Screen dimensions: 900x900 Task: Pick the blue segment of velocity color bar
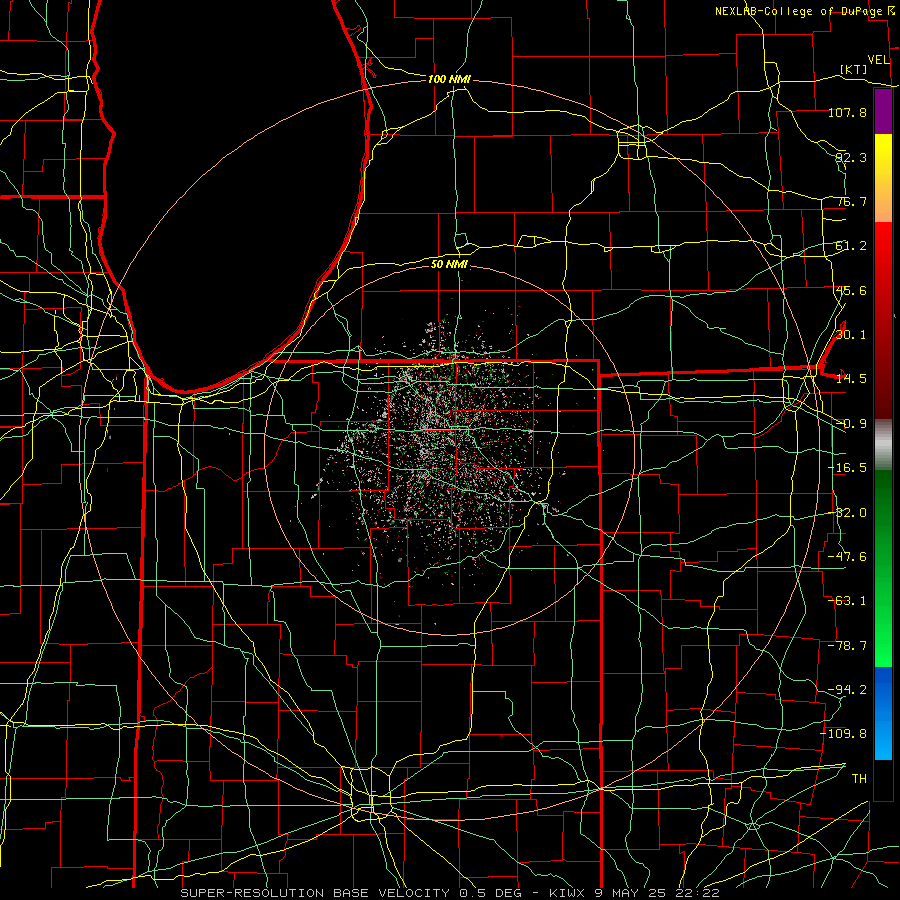pos(883,713)
